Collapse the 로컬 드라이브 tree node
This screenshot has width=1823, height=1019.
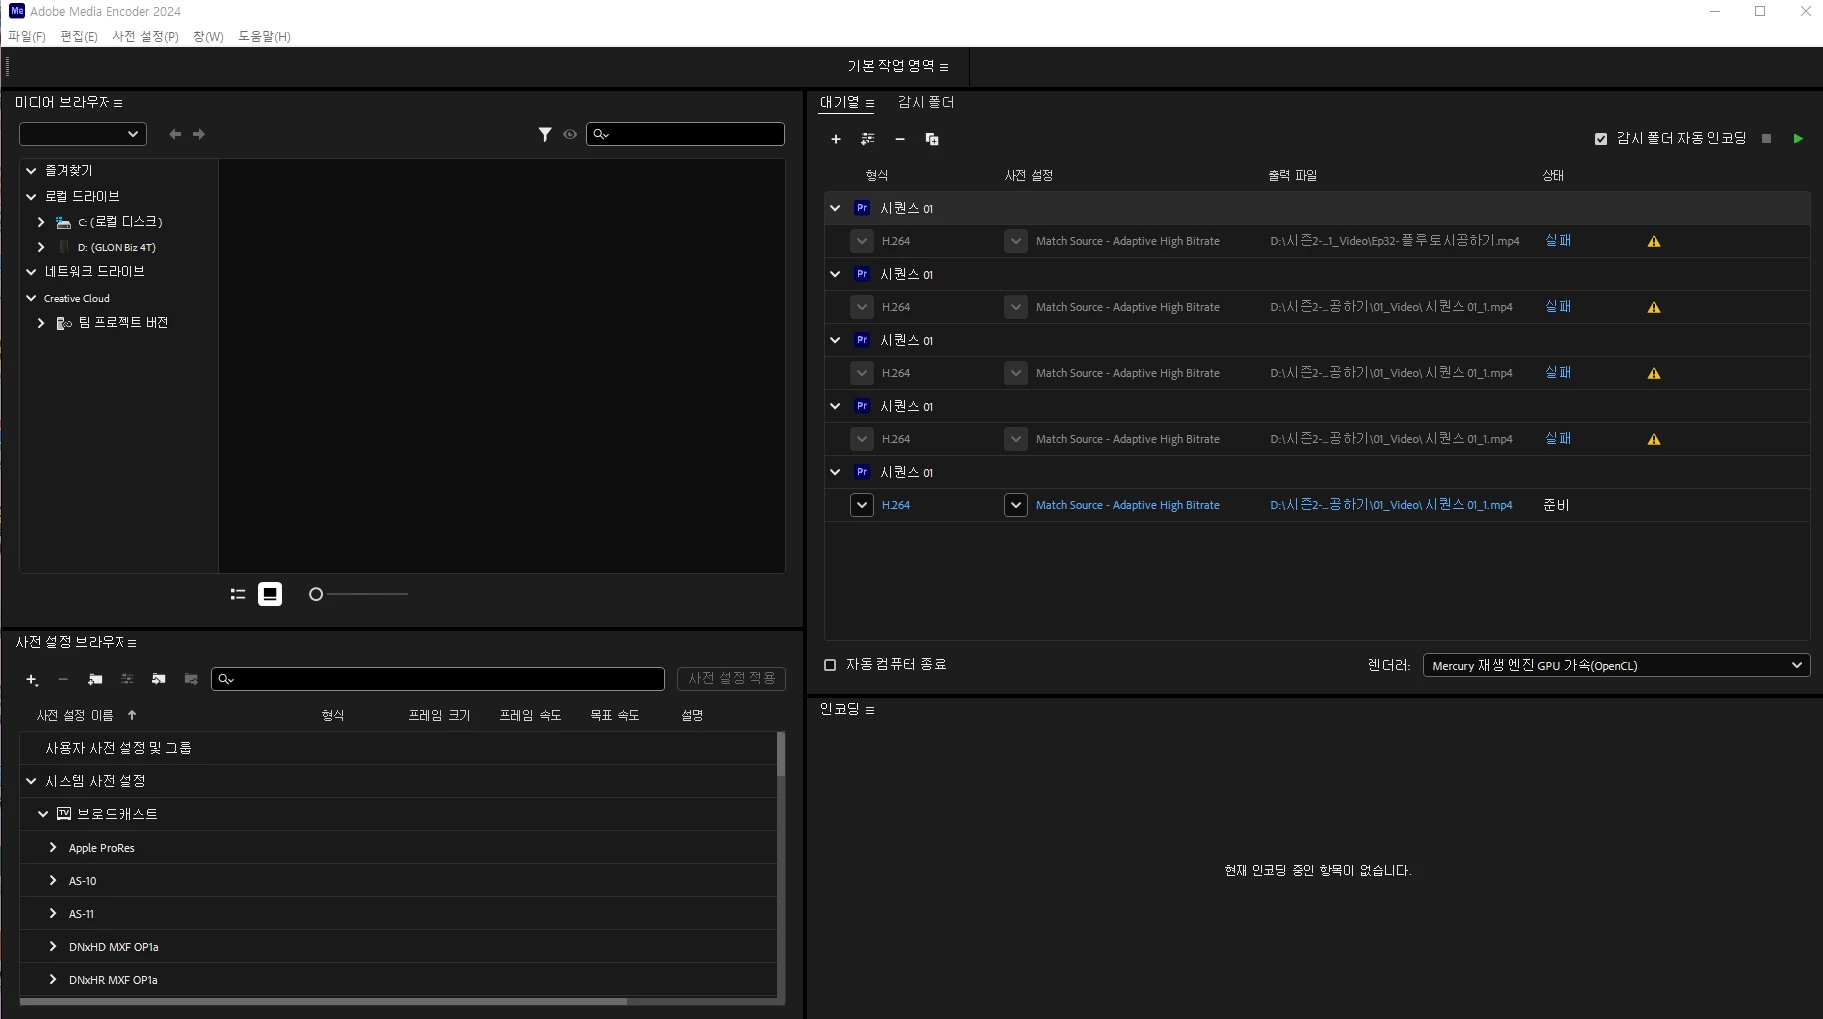(x=31, y=197)
